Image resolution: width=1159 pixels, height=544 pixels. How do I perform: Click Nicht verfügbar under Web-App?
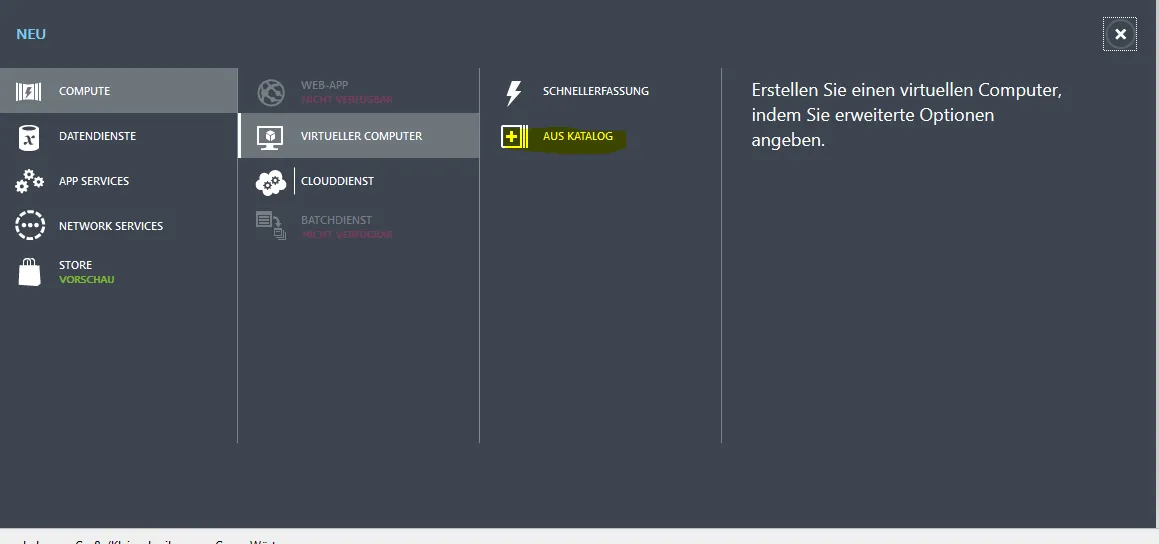pyautogui.click(x=347, y=99)
